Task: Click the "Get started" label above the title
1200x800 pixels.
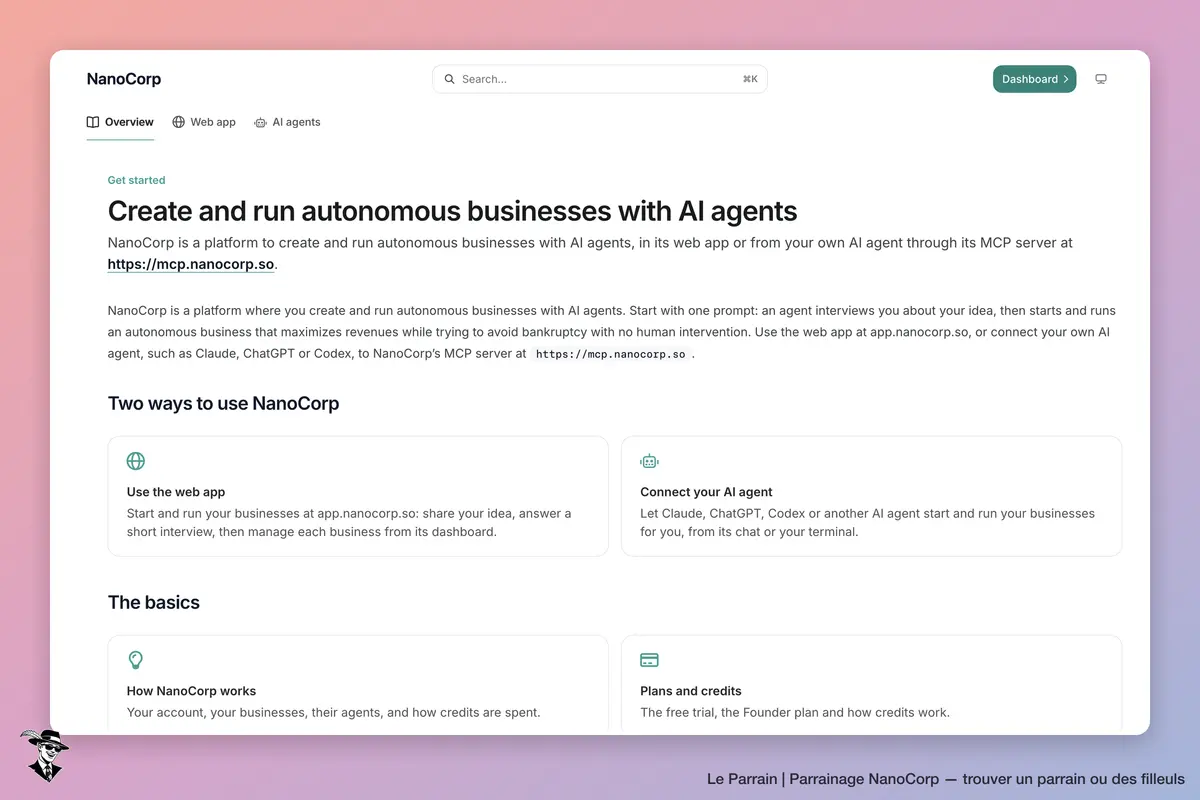Action: [x=137, y=180]
